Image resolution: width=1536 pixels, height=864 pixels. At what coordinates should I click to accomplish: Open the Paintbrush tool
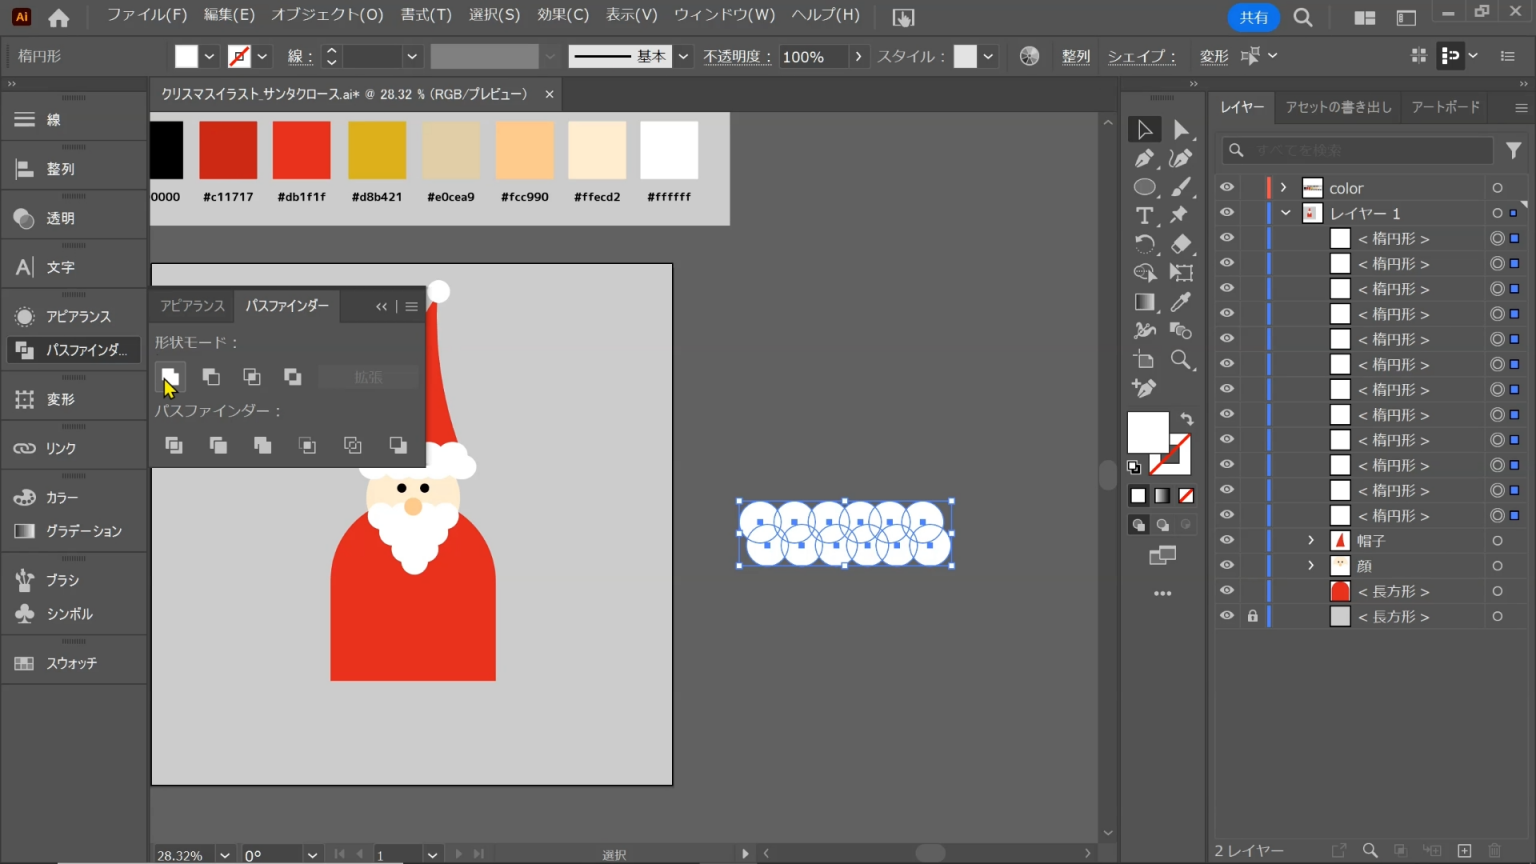1181,187
